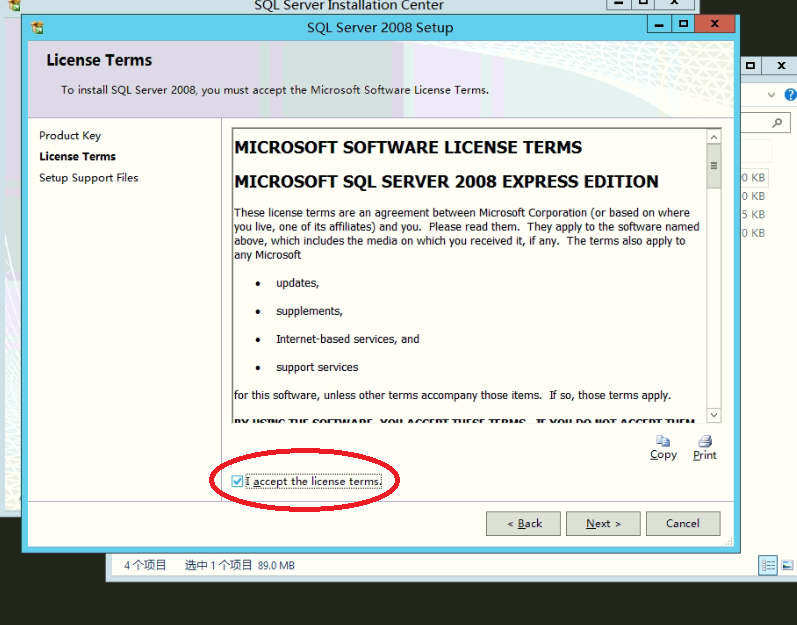Open the blue help icon in Explorer window
Image resolution: width=797 pixels, height=625 pixels.
click(790, 95)
